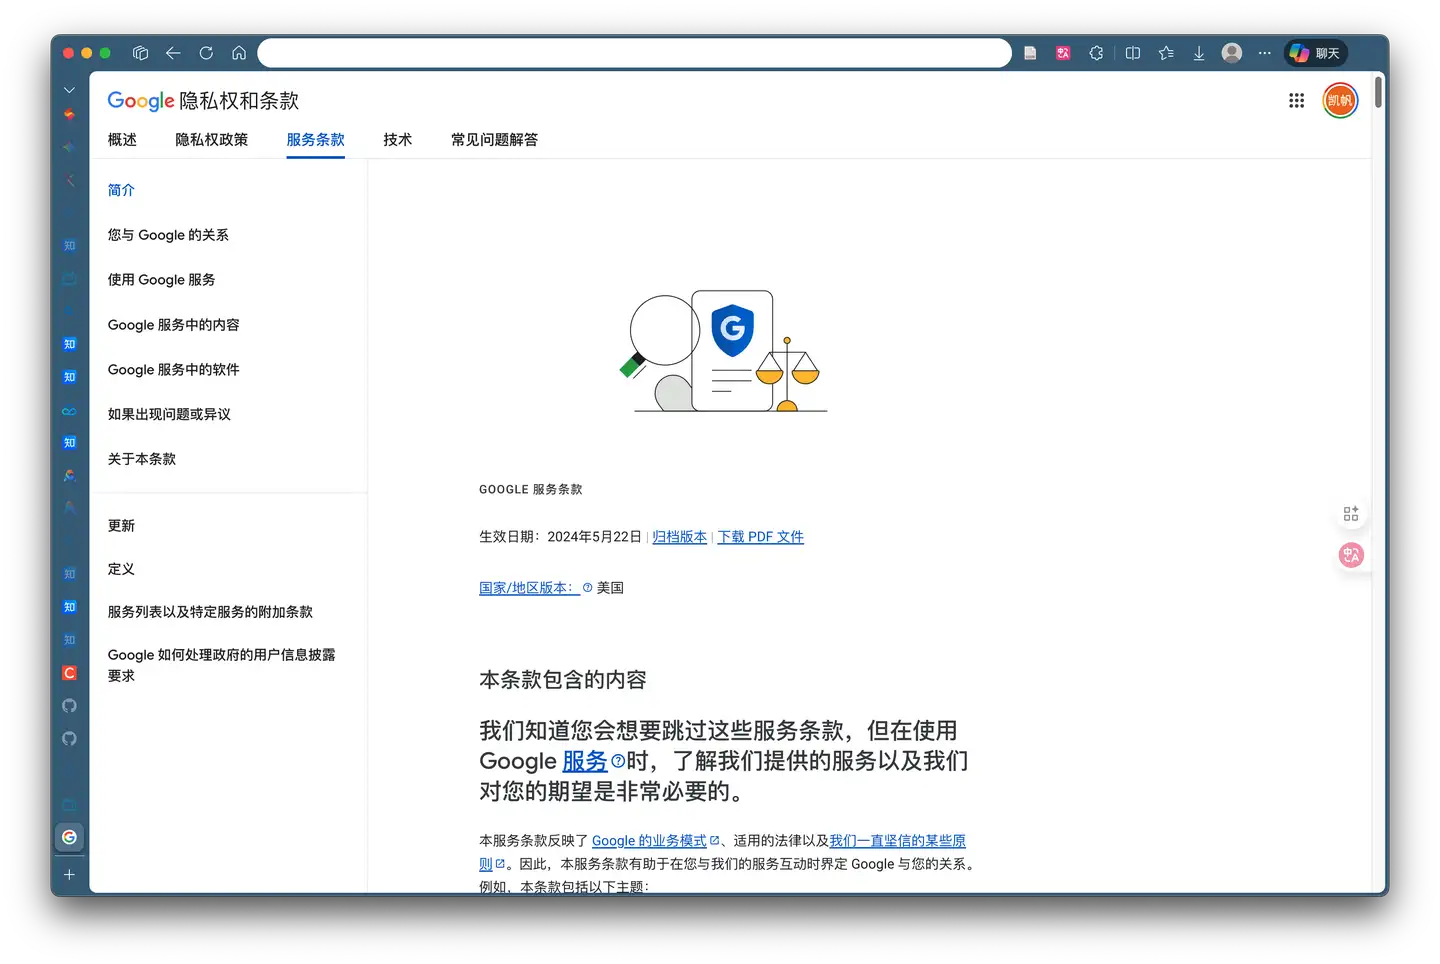
Task: Open the Google 的业务模式 link
Action: click(649, 841)
